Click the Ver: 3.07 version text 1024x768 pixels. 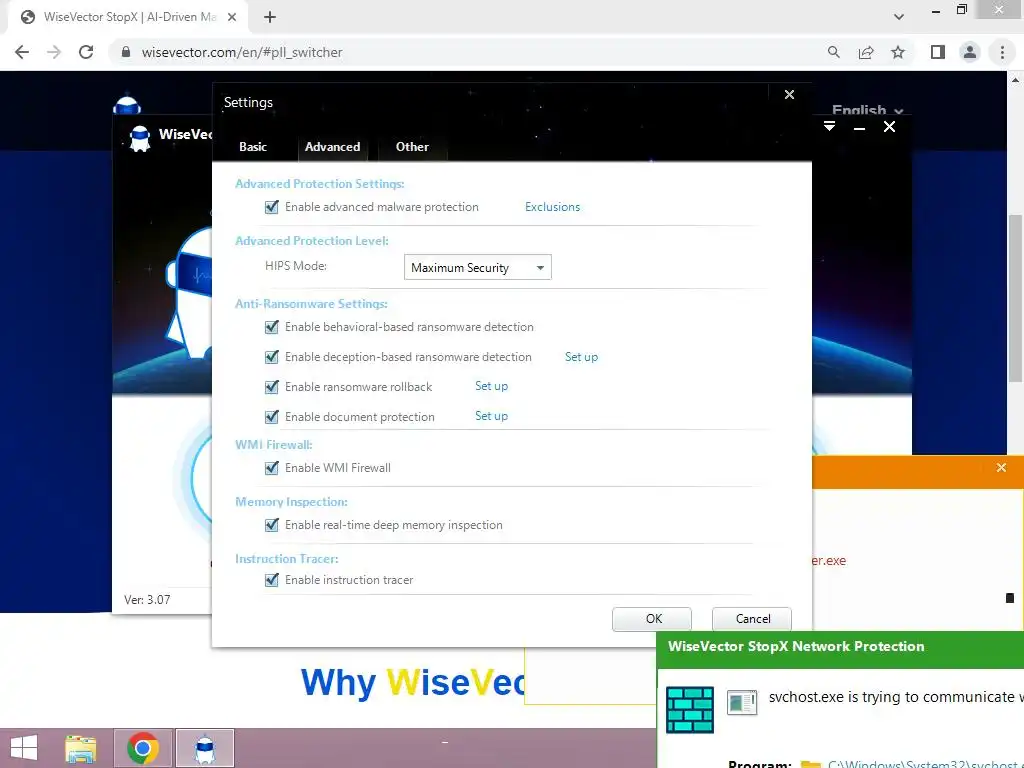point(147,600)
